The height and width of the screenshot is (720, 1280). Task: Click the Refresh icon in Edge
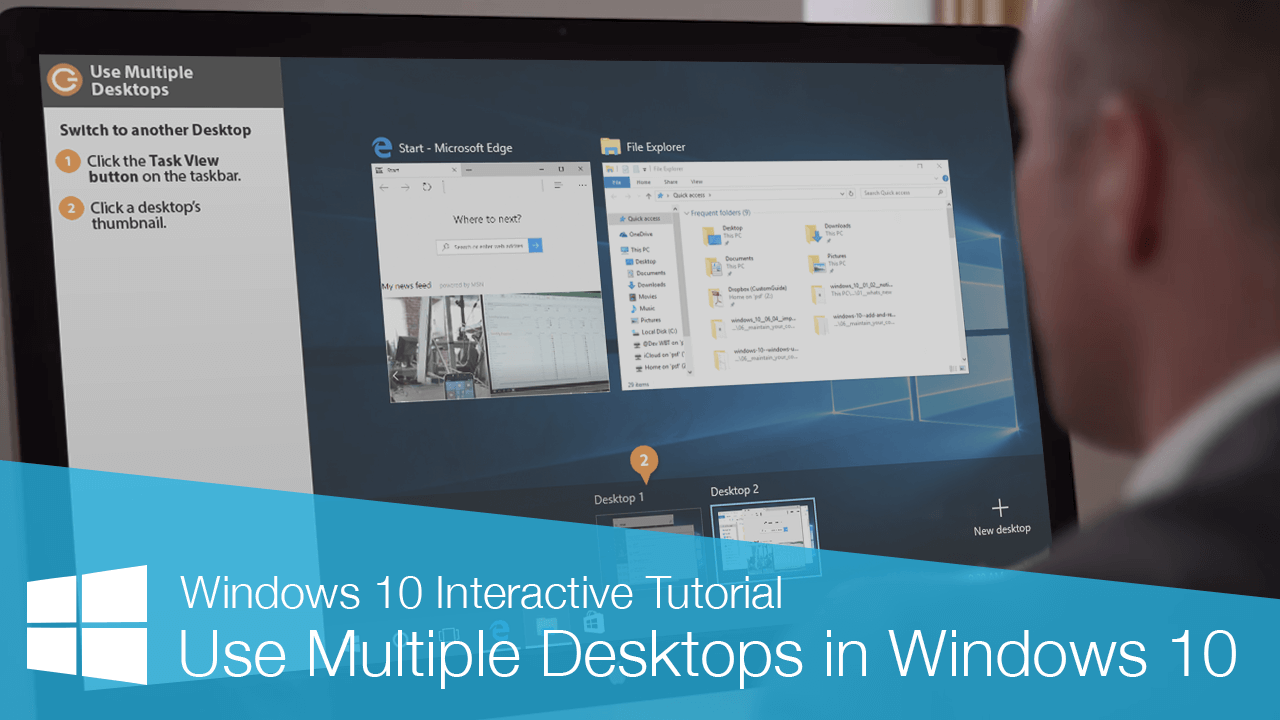coord(427,187)
